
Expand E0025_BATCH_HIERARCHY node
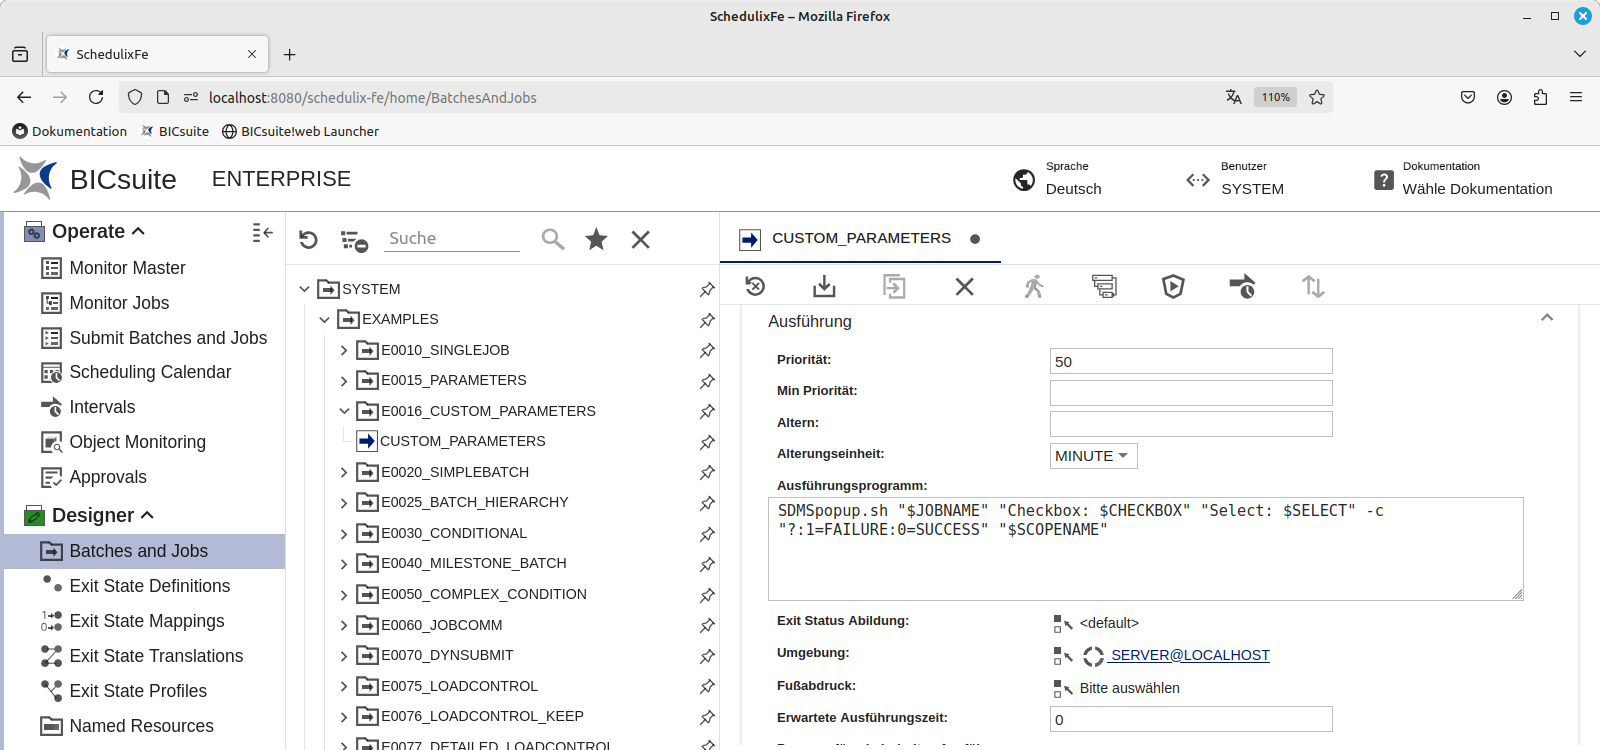tap(344, 503)
